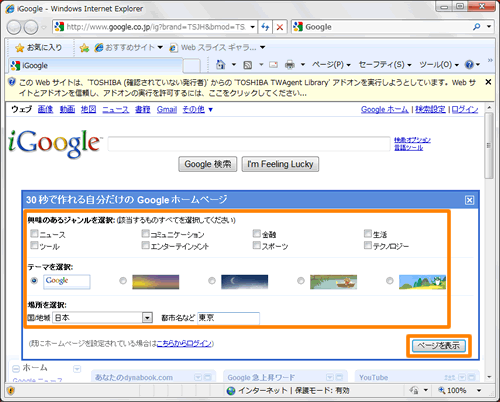Screen dimensions: 500x402
Task: Click the 動画 navigation link
Action: point(67,109)
